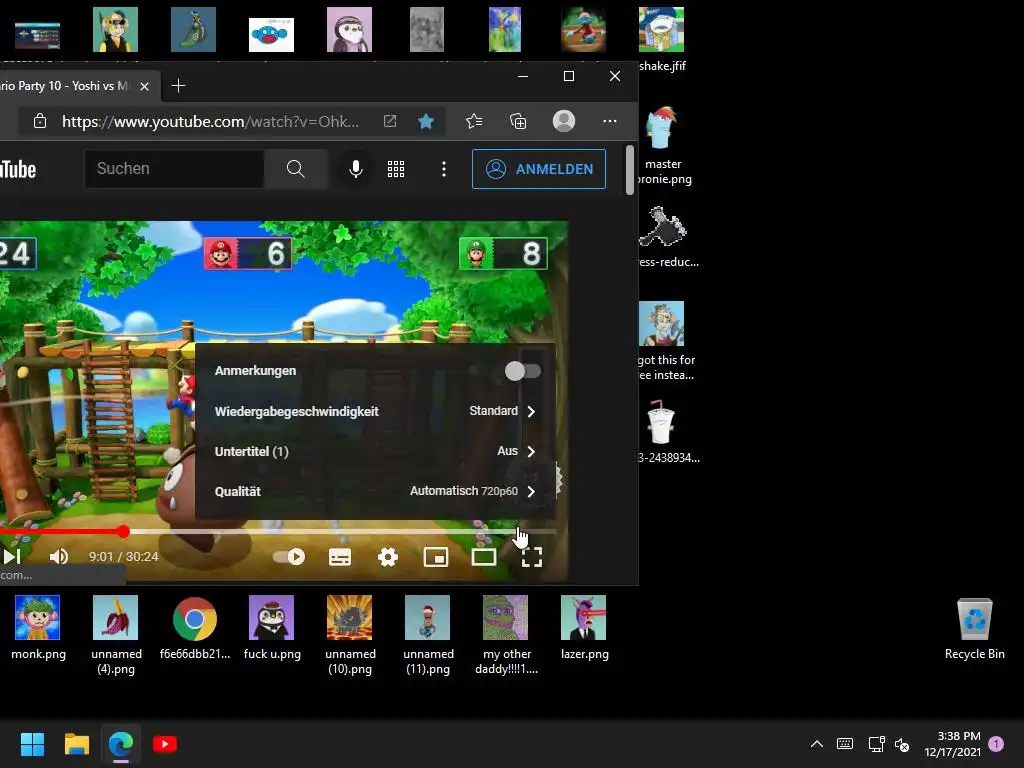This screenshot has height=768, width=1024.
Task: Click the network tray icon
Action: pyautogui.click(x=876, y=744)
